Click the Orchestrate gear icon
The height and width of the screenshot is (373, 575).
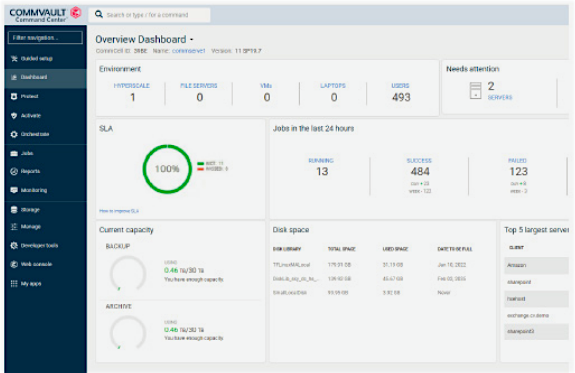coord(14,134)
